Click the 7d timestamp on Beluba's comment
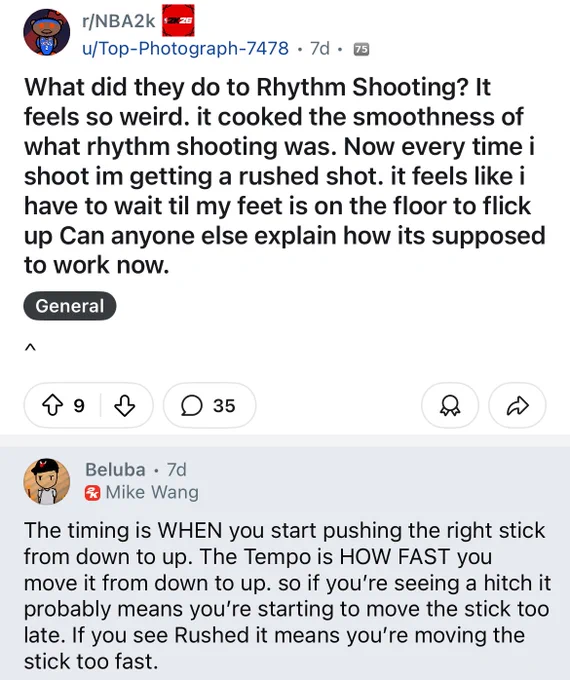 (x=177, y=469)
